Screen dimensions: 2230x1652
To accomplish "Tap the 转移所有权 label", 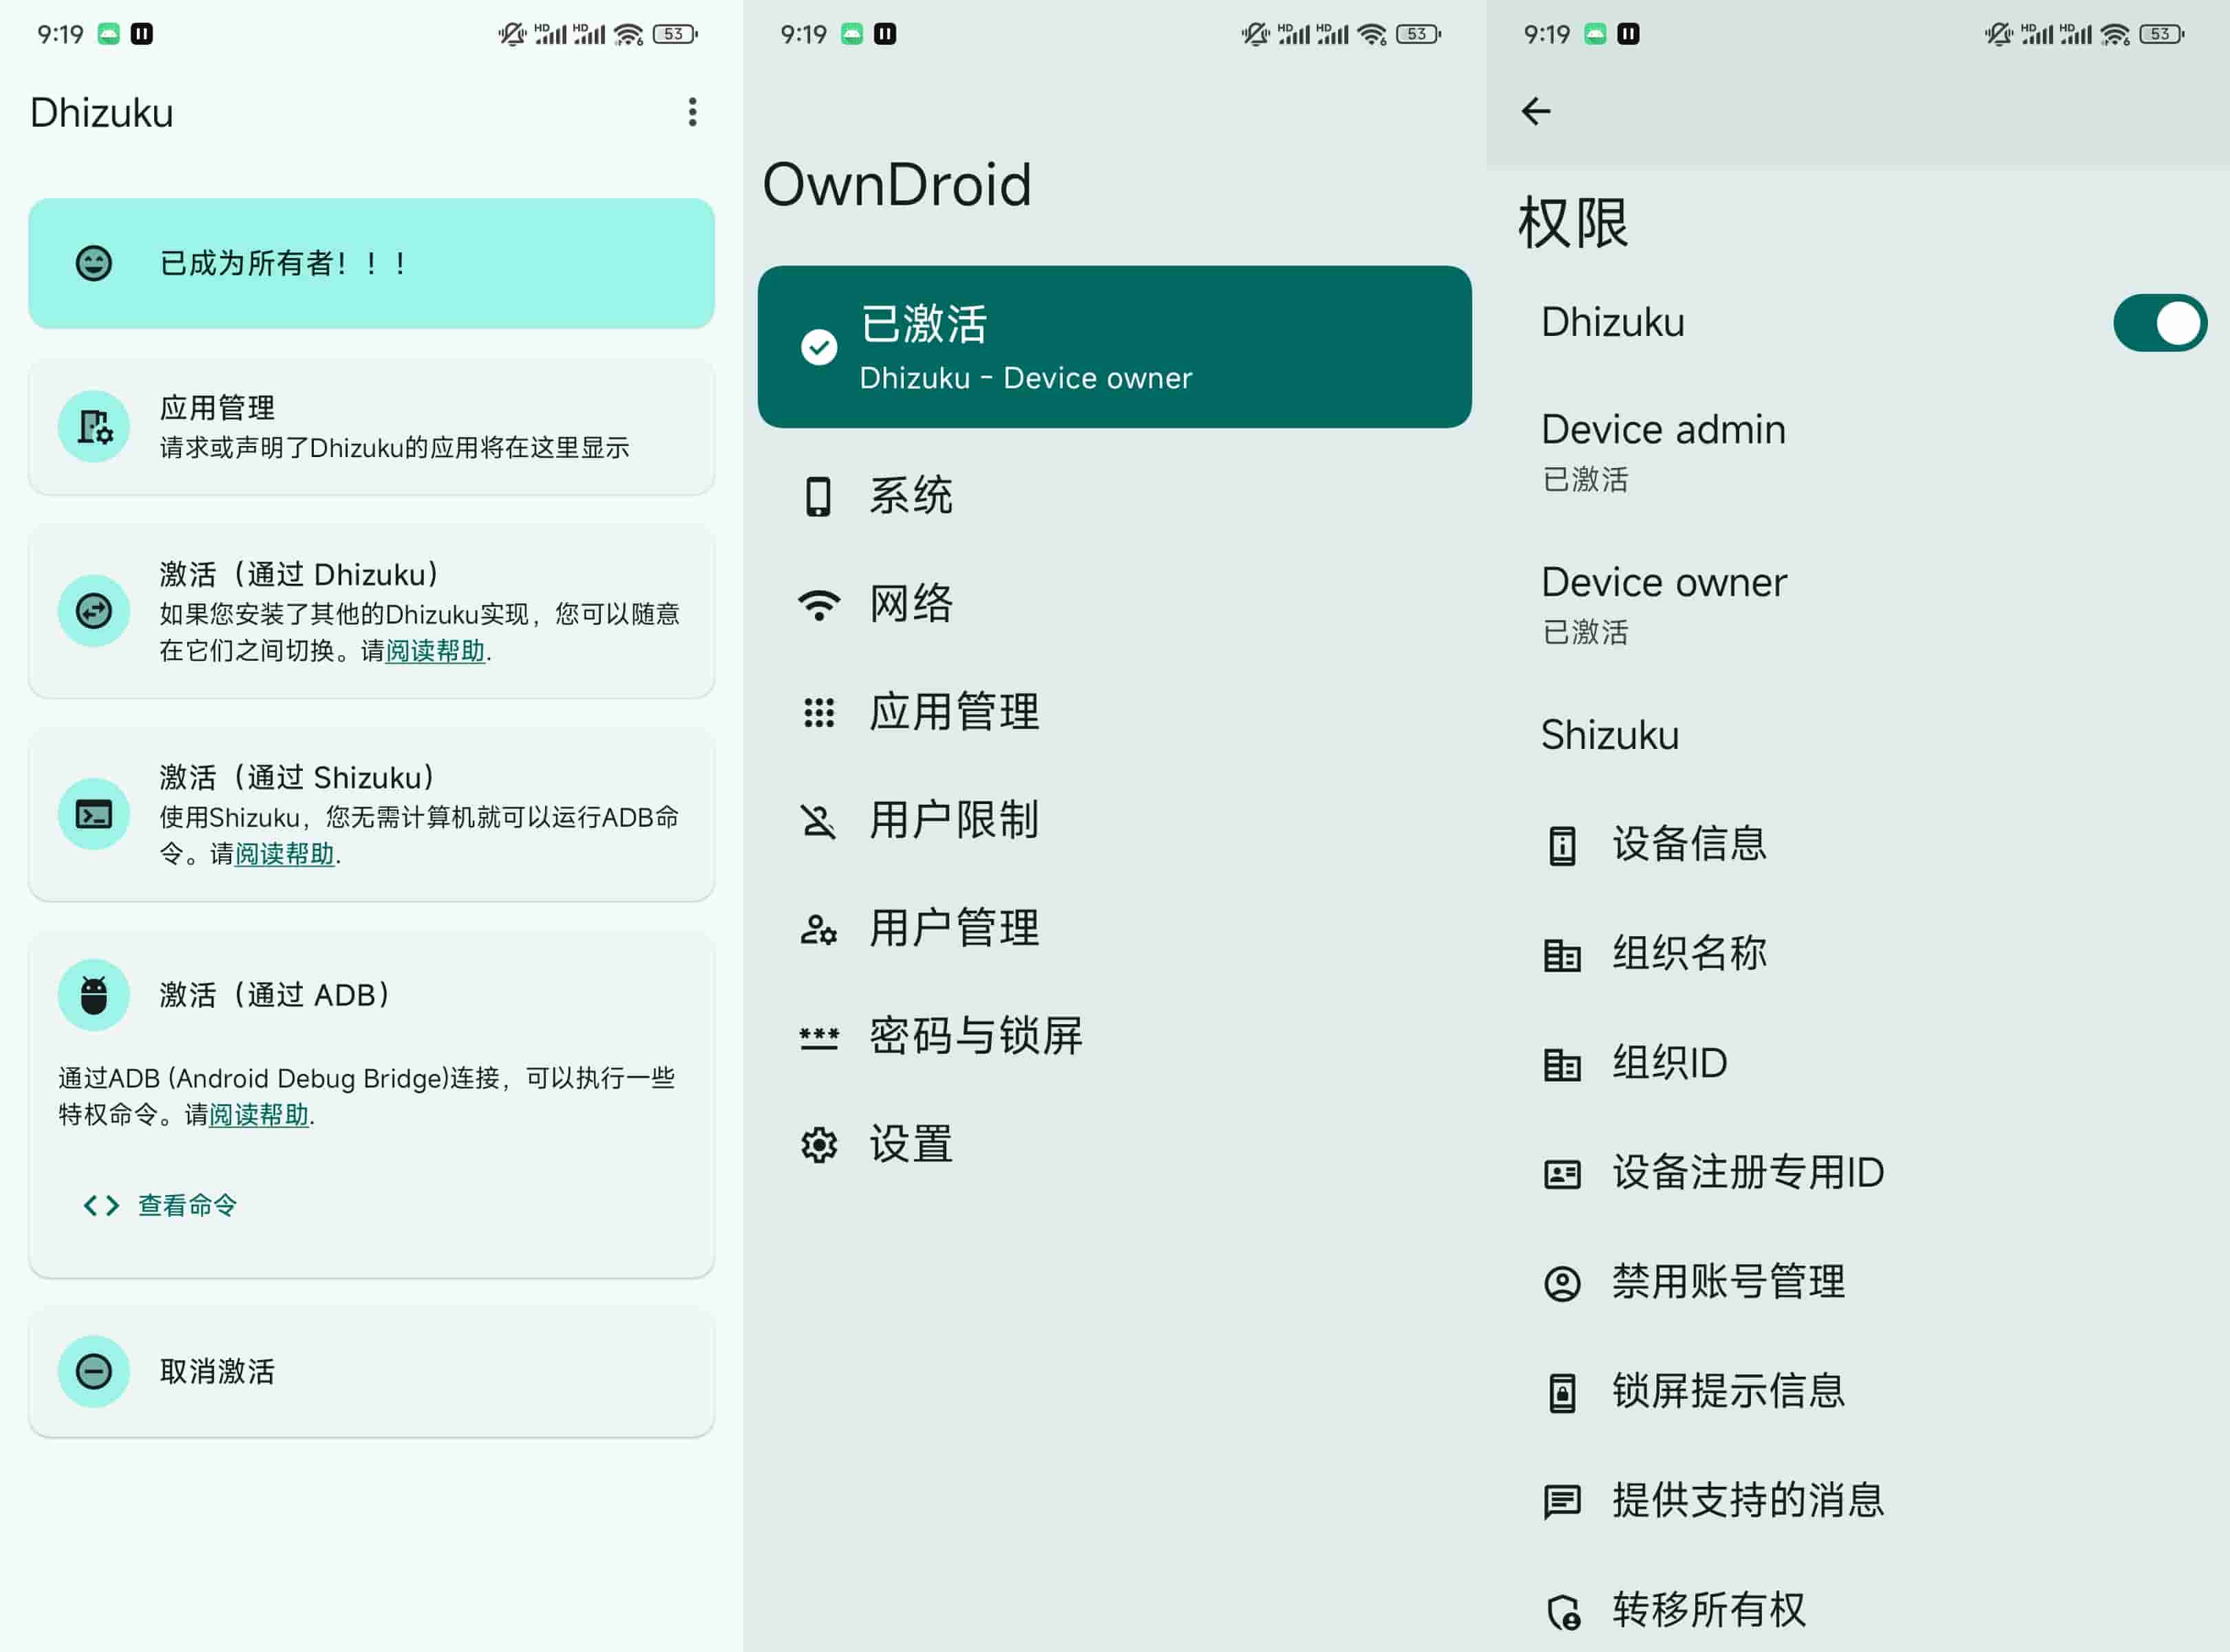I will pyautogui.click(x=1709, y=1610).
